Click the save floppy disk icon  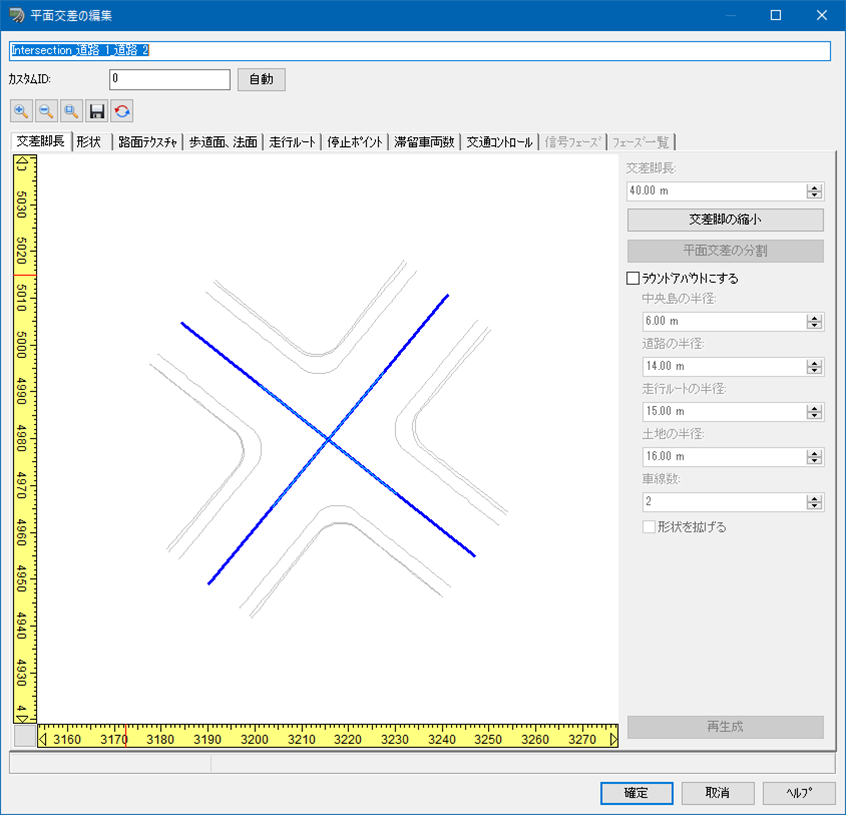coord(97,111)
